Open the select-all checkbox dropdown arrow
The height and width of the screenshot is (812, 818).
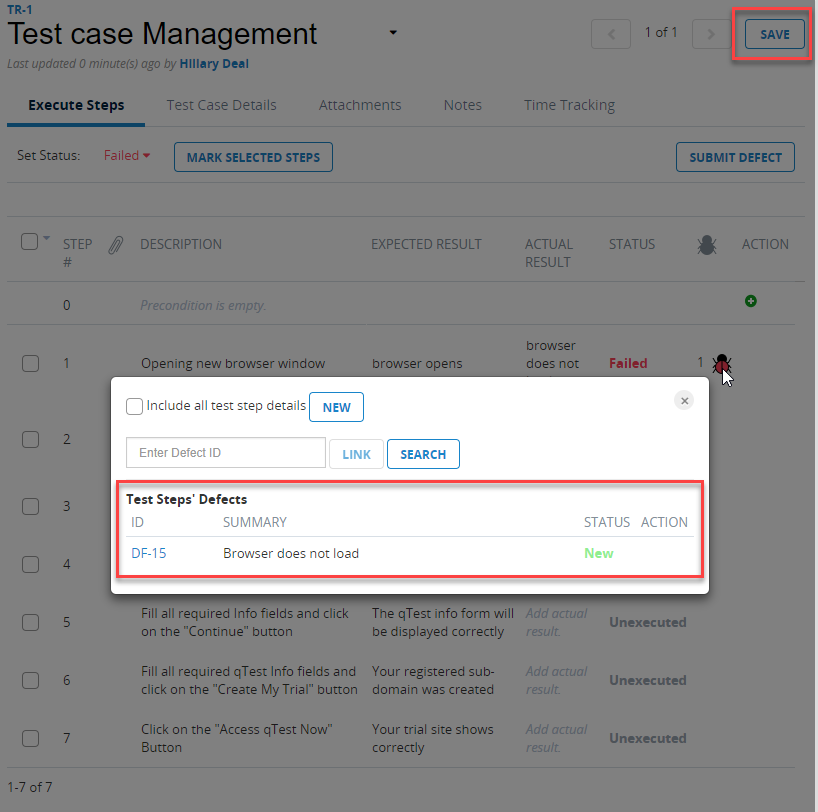[x=46, y=238]
